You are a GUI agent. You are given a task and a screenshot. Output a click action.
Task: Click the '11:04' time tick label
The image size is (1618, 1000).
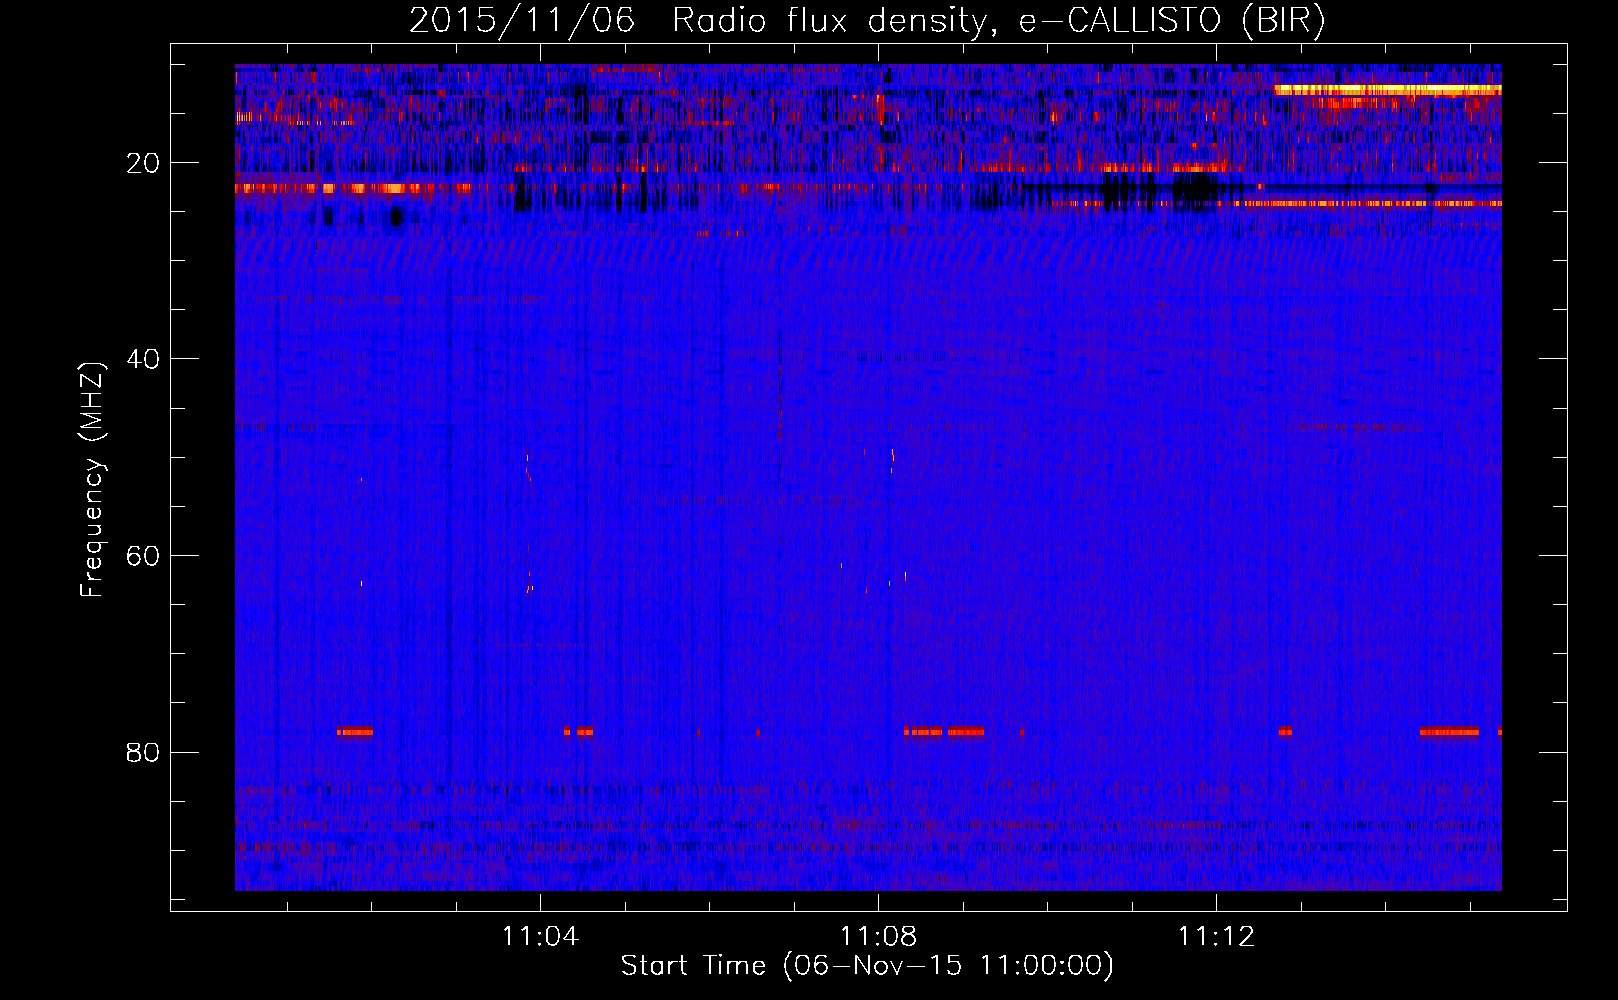(540, 937)
